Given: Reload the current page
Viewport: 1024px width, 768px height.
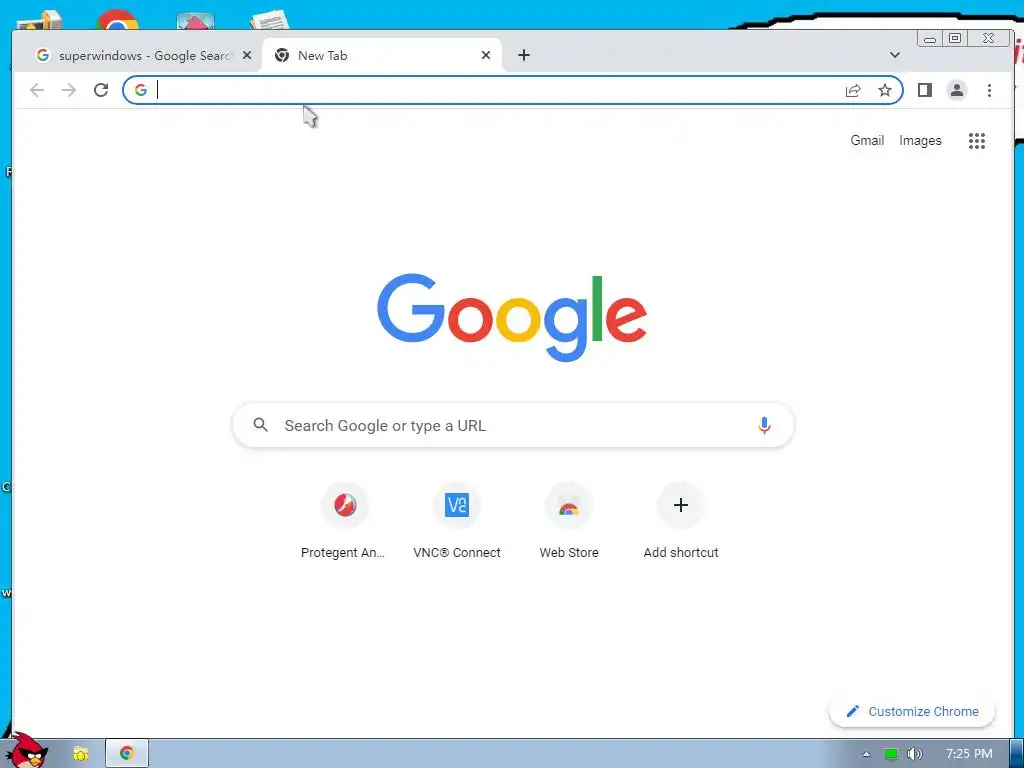Looking at the screenshot, I should click(101, 90).
